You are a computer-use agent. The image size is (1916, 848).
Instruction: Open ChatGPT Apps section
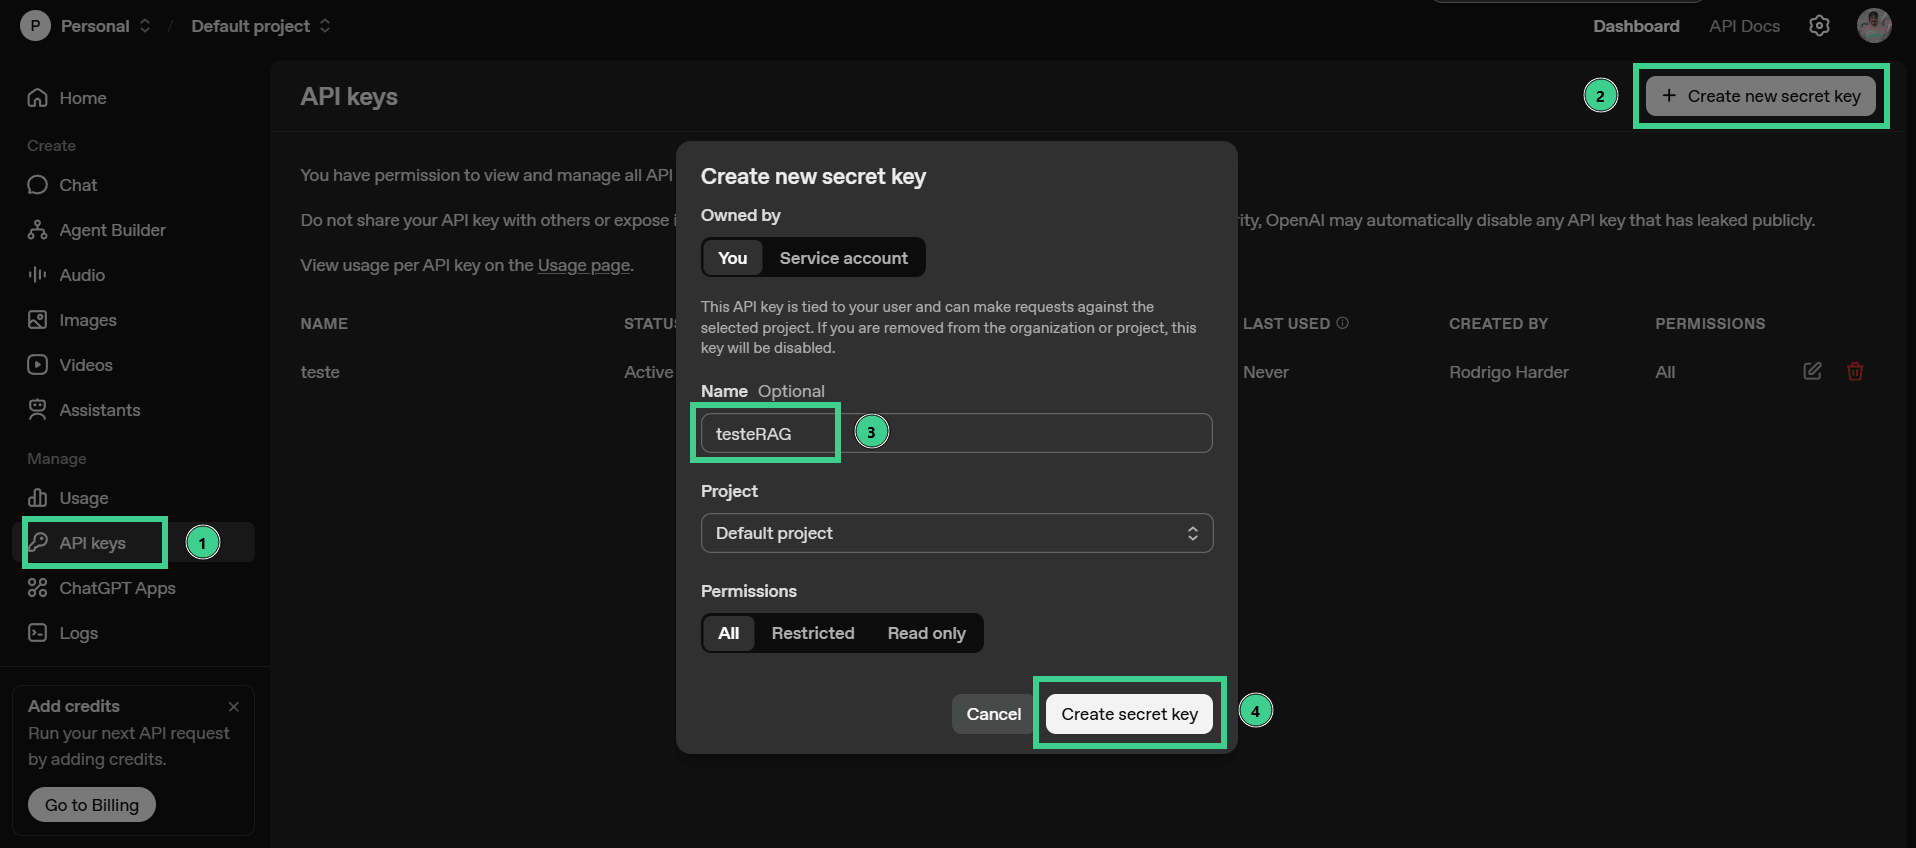point(102,588)
